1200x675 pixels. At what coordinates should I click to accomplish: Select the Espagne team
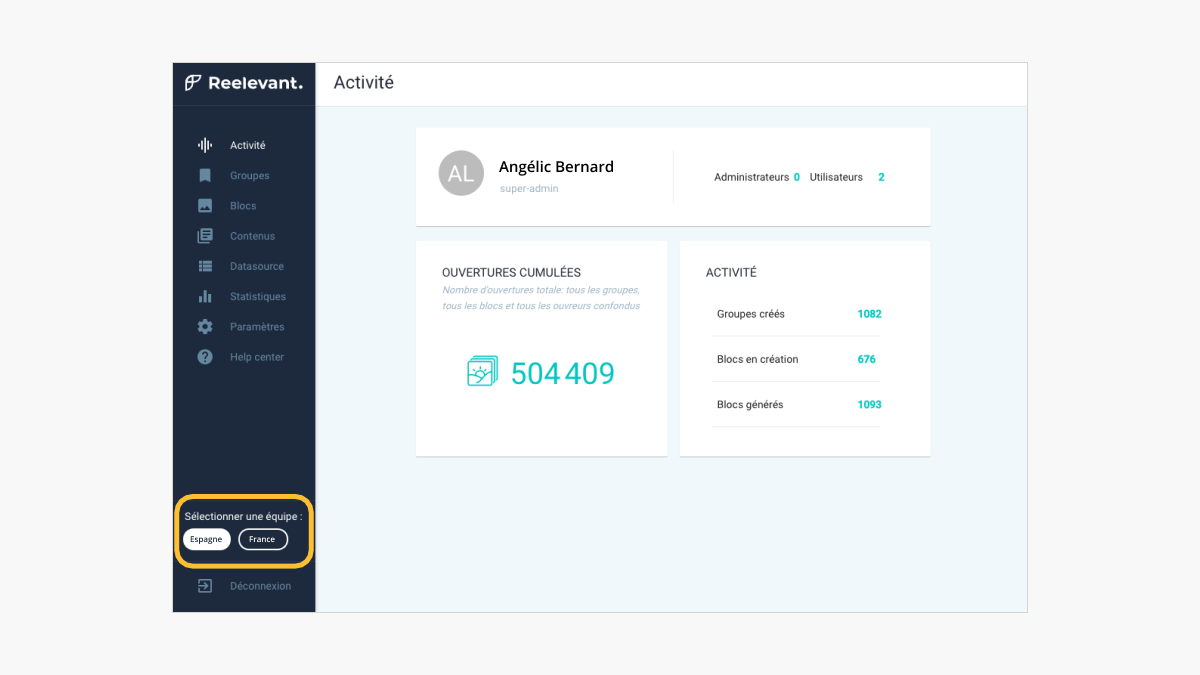click(206, 539)
